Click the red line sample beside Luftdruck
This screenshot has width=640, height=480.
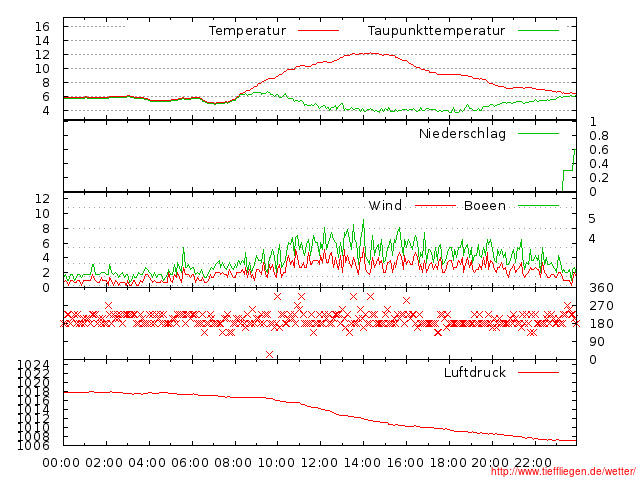(538, 372)
